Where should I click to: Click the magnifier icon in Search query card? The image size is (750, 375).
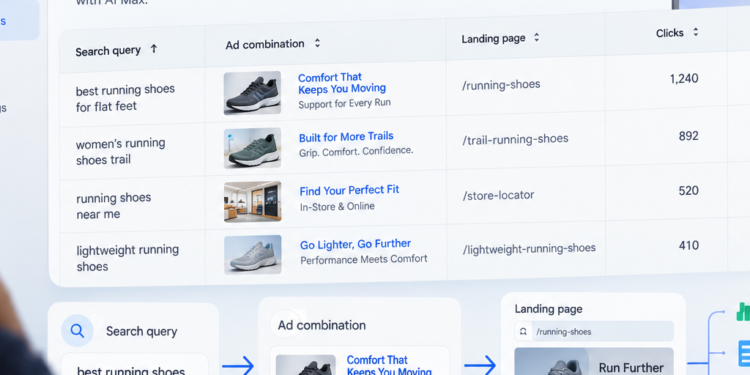pos(77,331)
